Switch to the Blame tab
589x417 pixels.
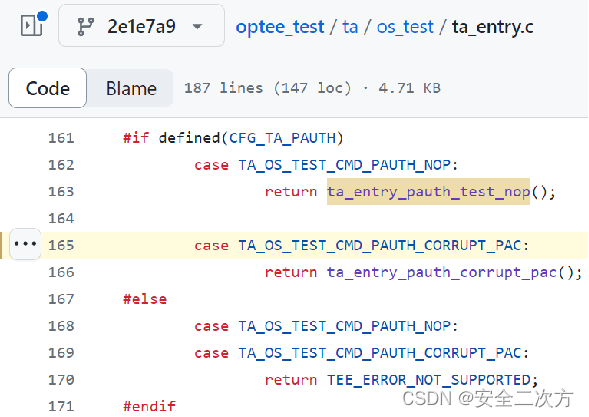131,88
